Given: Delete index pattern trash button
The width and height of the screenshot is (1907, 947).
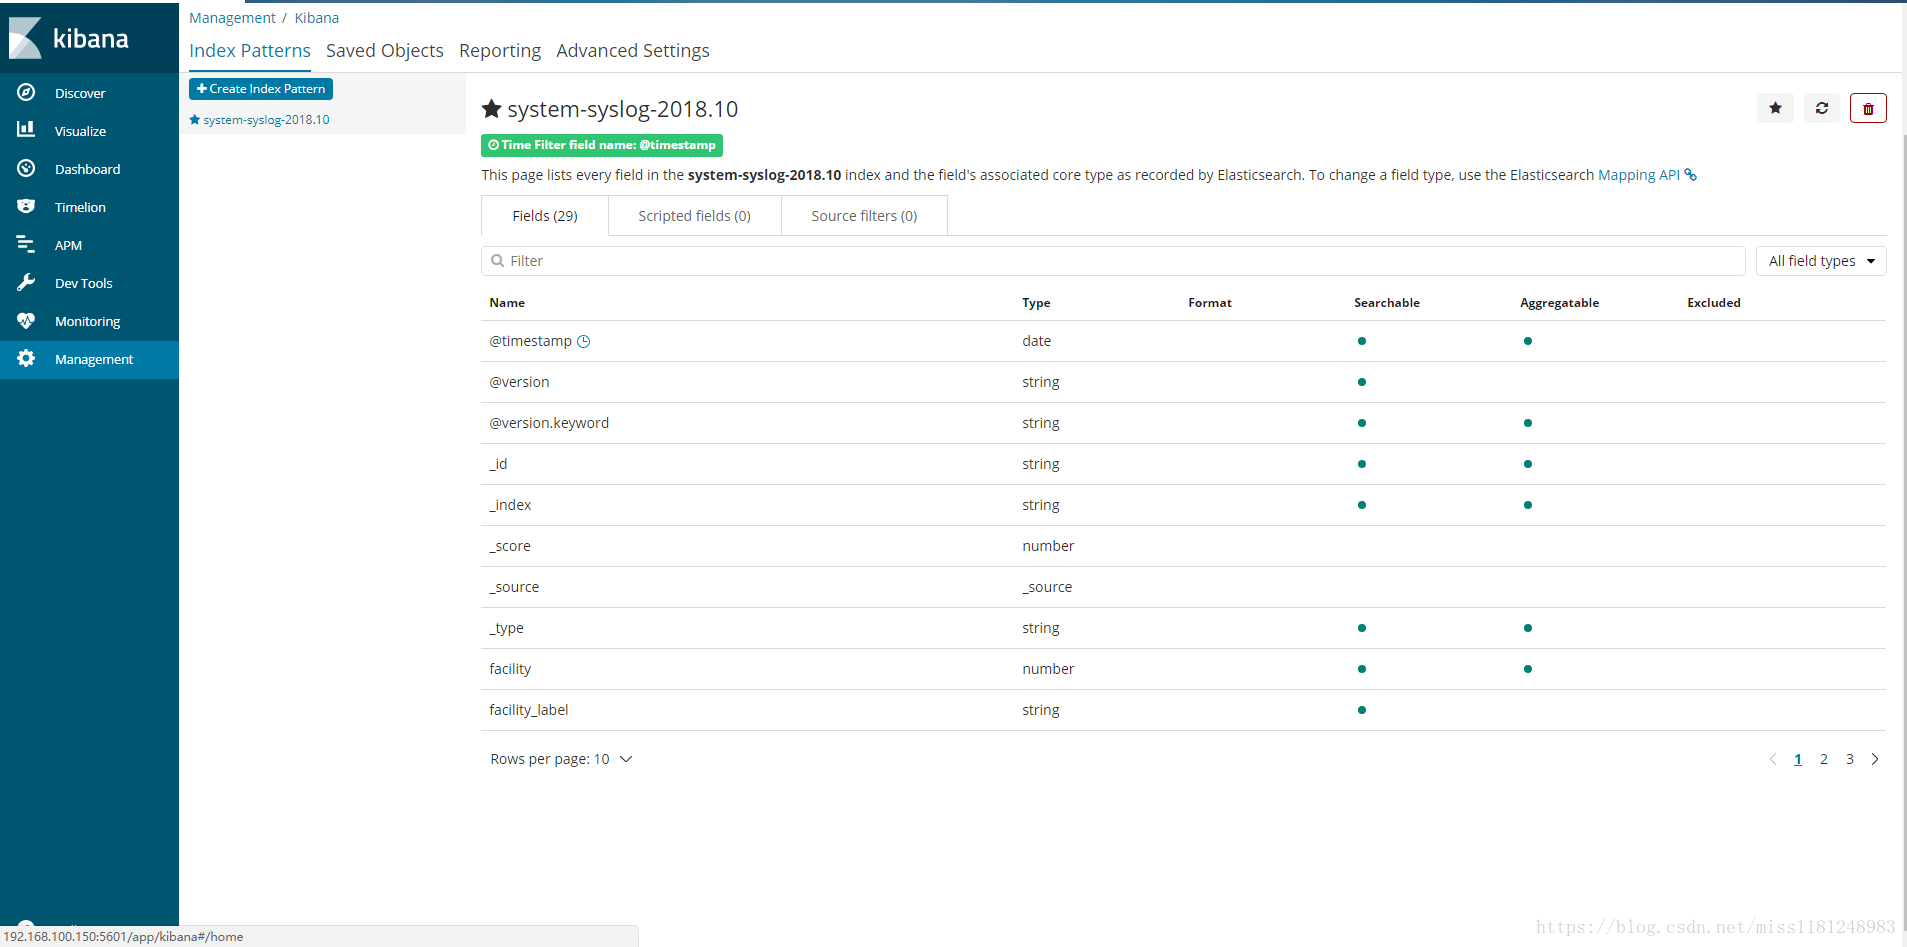Looking at the screenshot, I should coord(1868,108).
